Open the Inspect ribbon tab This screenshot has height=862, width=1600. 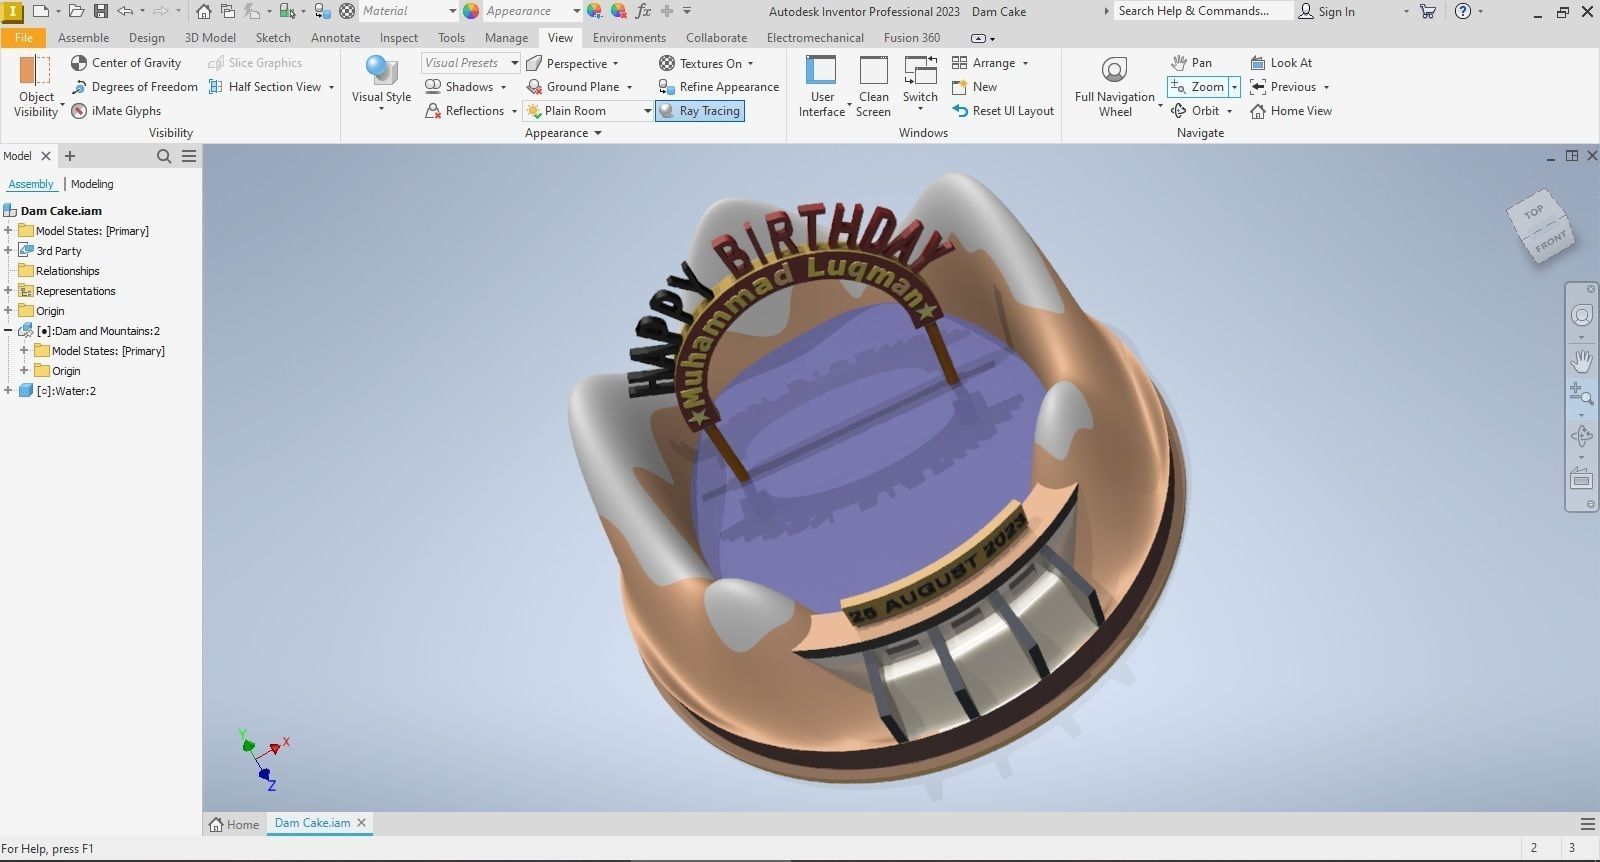[x=398, y=38]
